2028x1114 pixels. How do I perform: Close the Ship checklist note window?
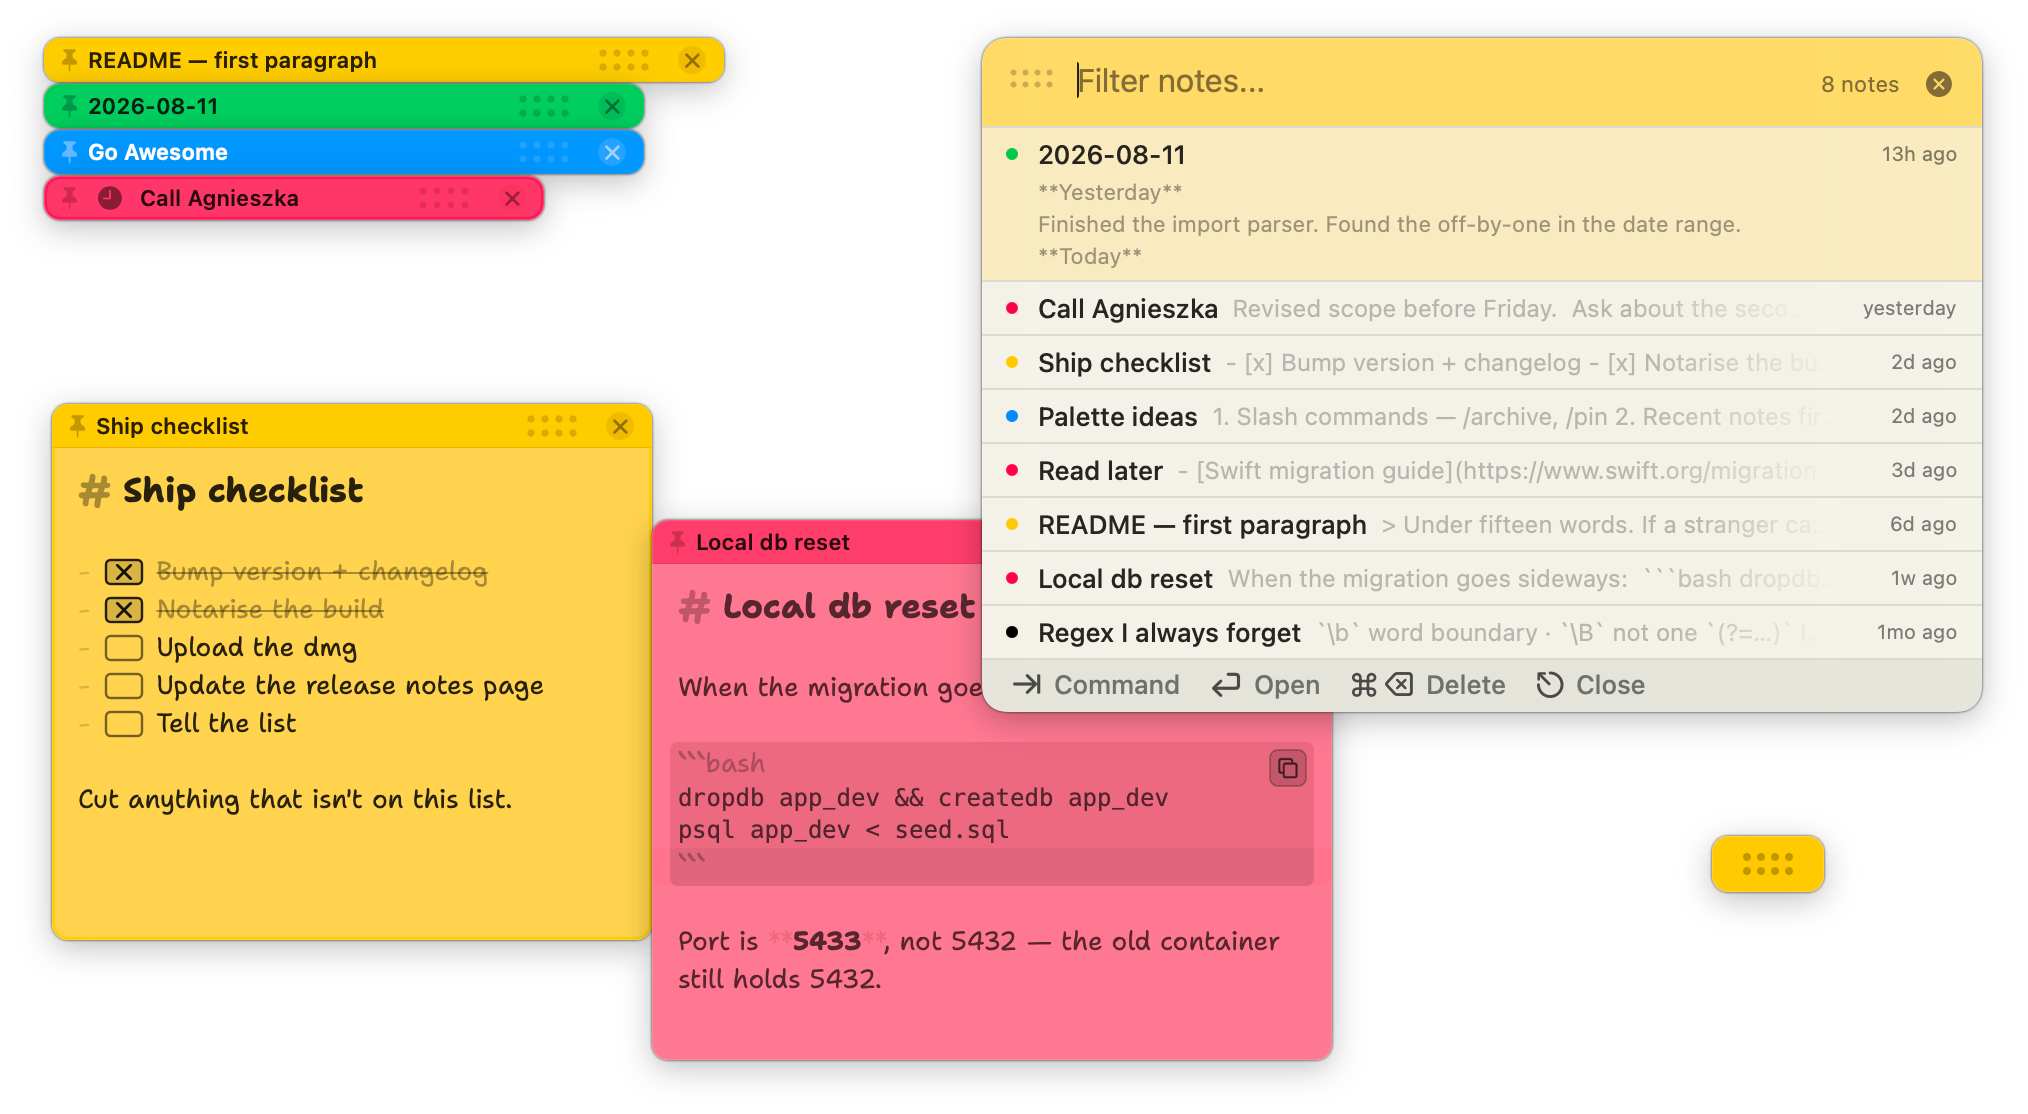coord(620,426)
